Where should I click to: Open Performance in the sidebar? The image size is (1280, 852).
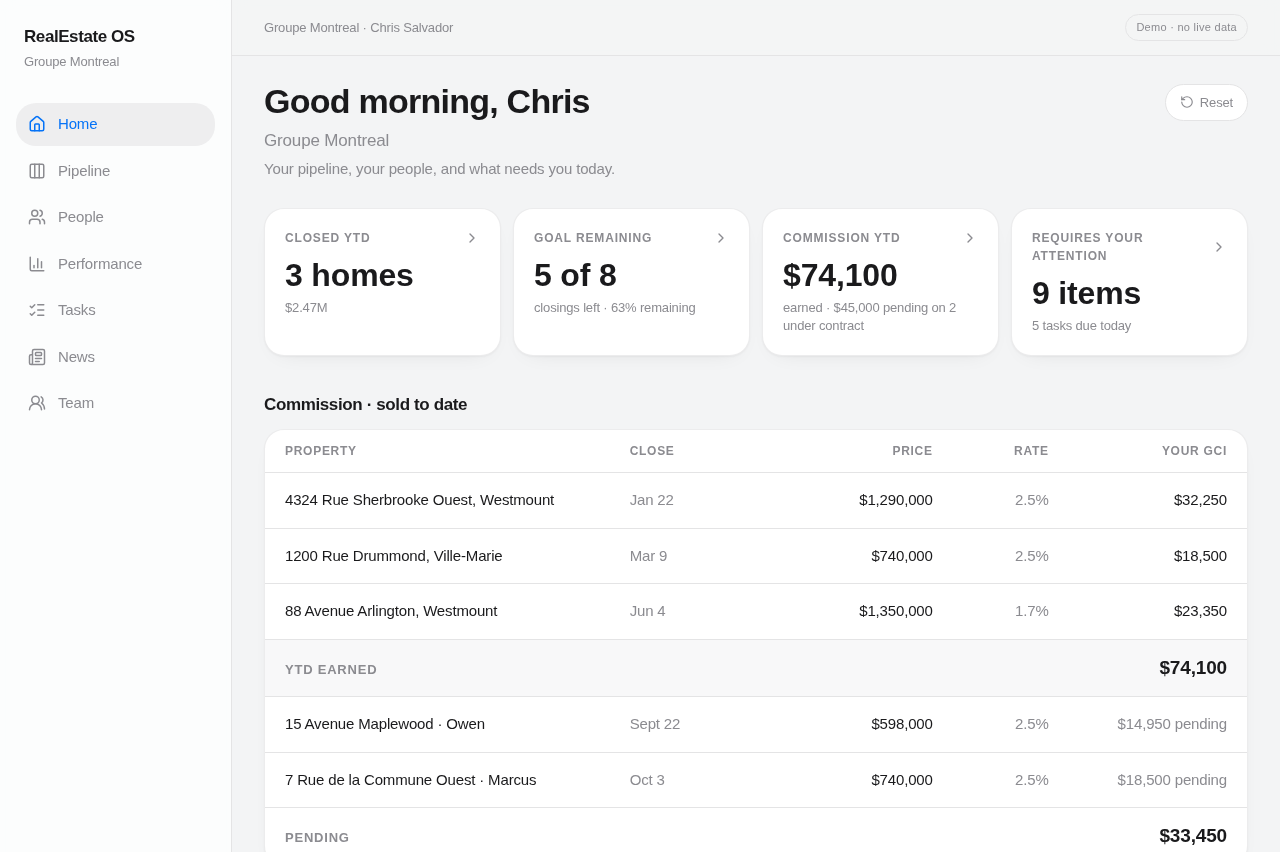115,264
